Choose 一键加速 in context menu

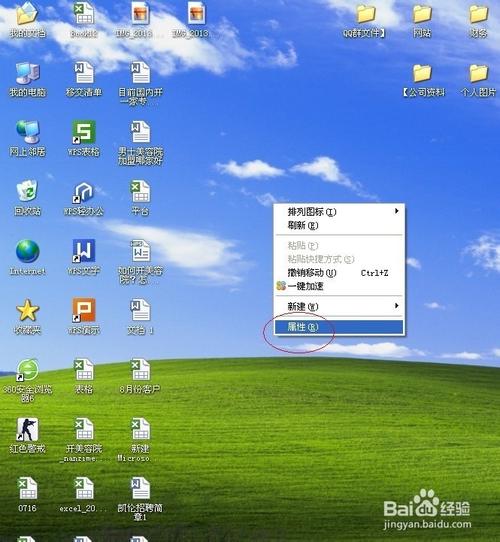pyautogui.click(x=339, y=286)
